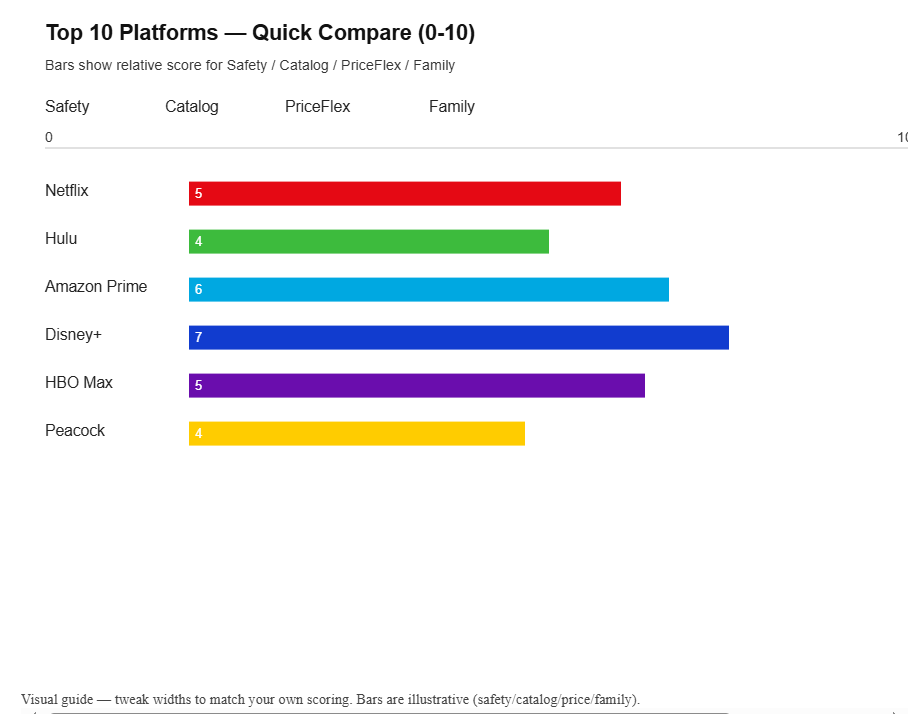
Task: Click the Top 10 Platforms chart title
Action: (x=260, y=33)
